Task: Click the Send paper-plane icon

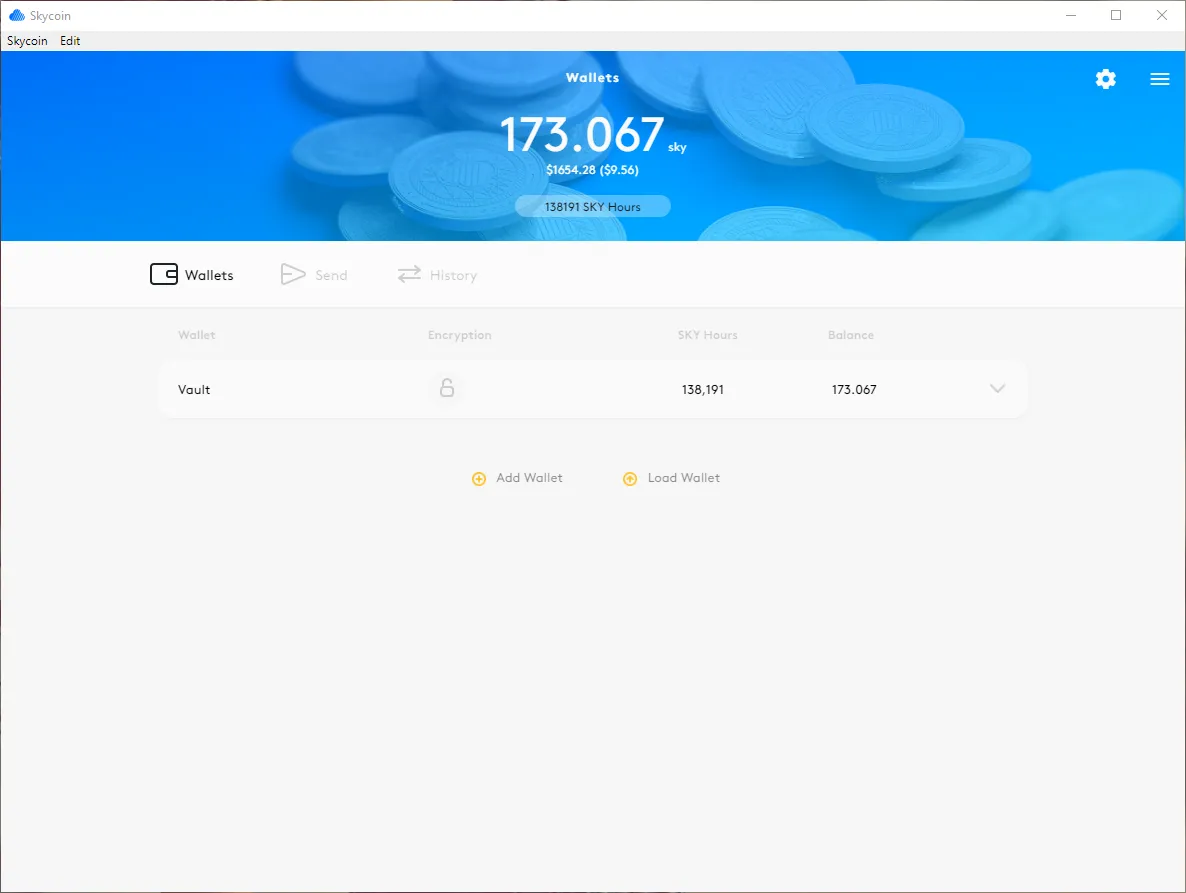Action: pos(293,274)
